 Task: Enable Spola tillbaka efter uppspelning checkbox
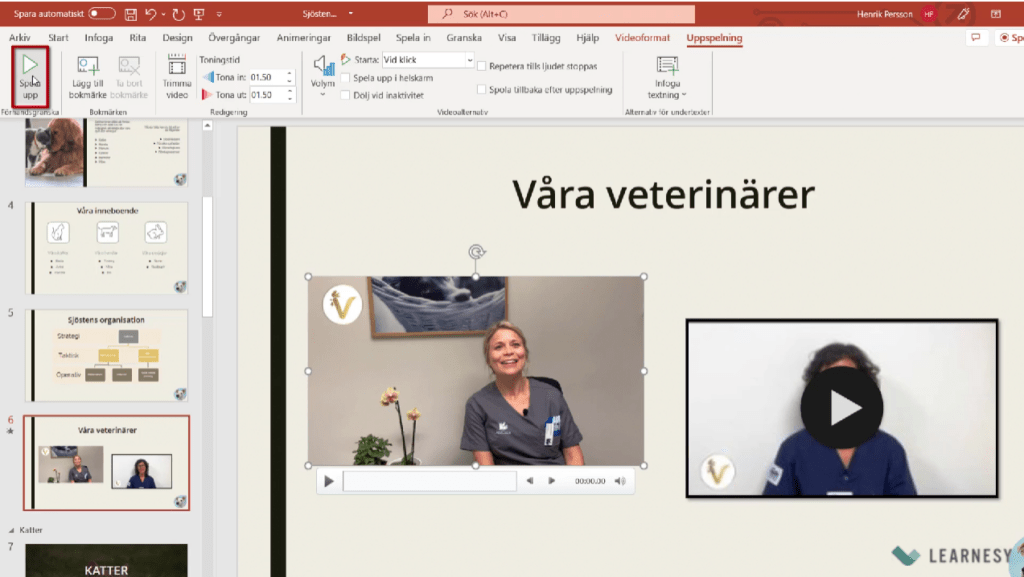[x=482, y=88]
